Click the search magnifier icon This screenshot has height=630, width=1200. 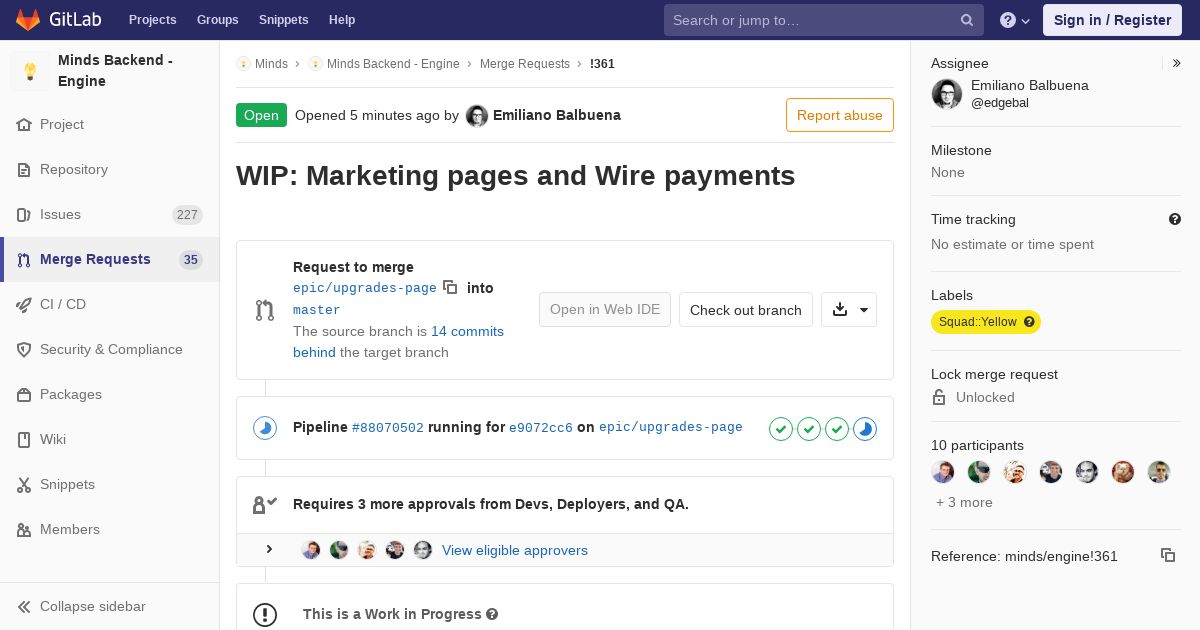pyautogui.click(x=967, y=20)
